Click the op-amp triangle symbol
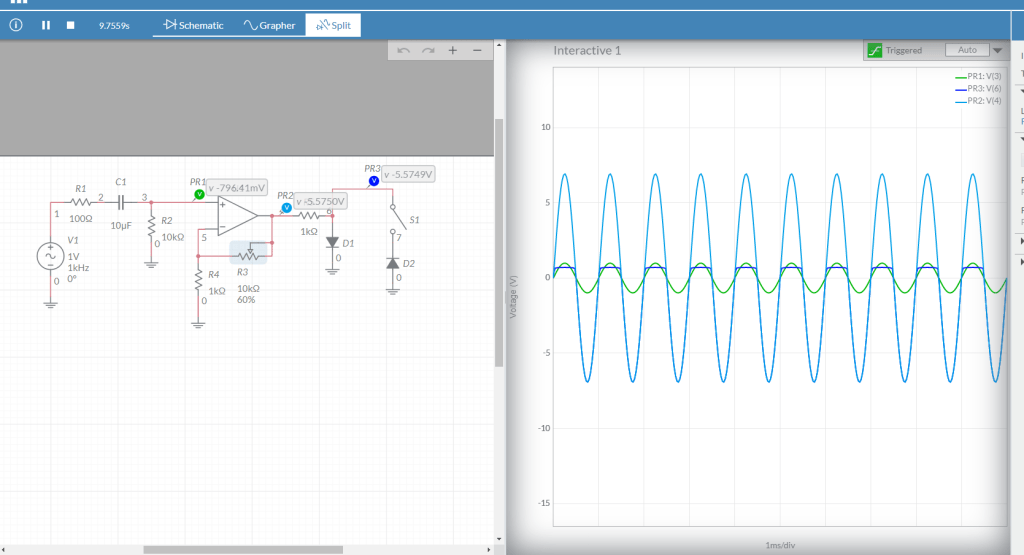Screen dimensions: 1024x555 coord(236,215)
